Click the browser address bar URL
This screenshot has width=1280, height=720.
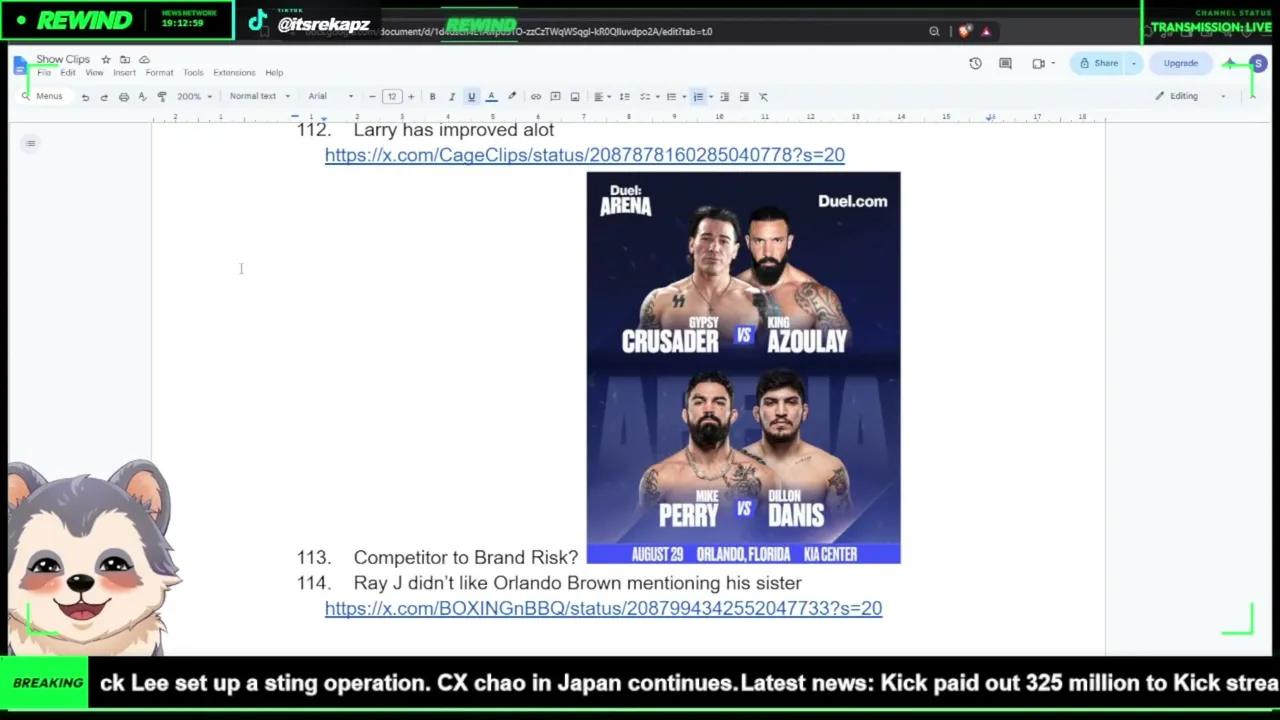click(x=546, y=32)
